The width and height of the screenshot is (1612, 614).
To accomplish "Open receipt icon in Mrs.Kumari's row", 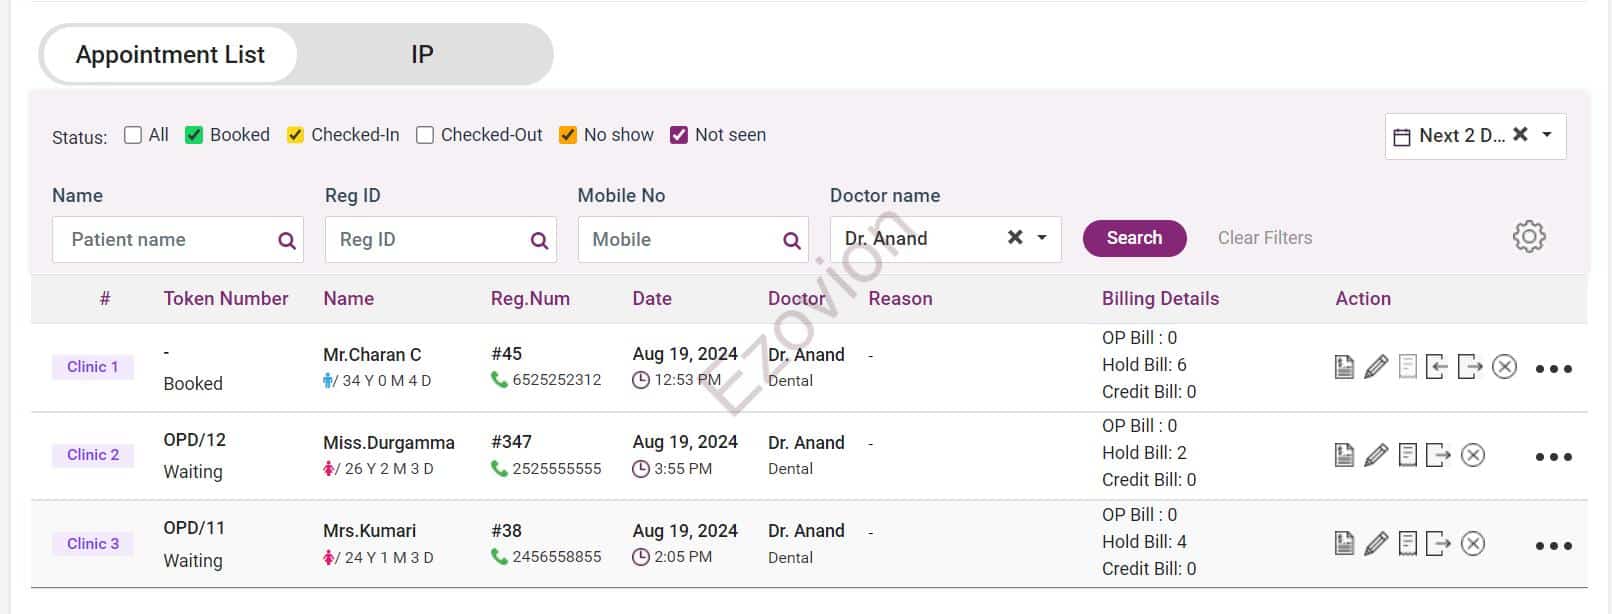I will point(1407,543).
